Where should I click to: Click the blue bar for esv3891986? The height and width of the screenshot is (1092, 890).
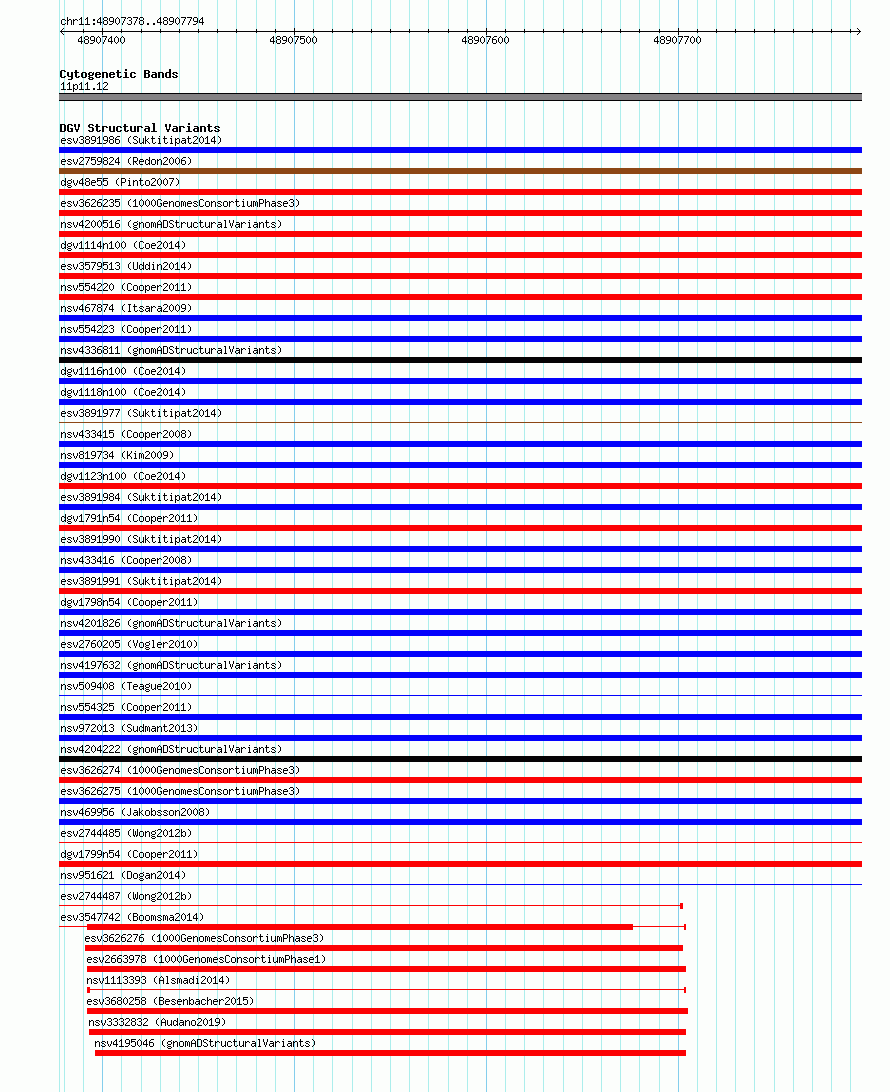coord(460,150)
